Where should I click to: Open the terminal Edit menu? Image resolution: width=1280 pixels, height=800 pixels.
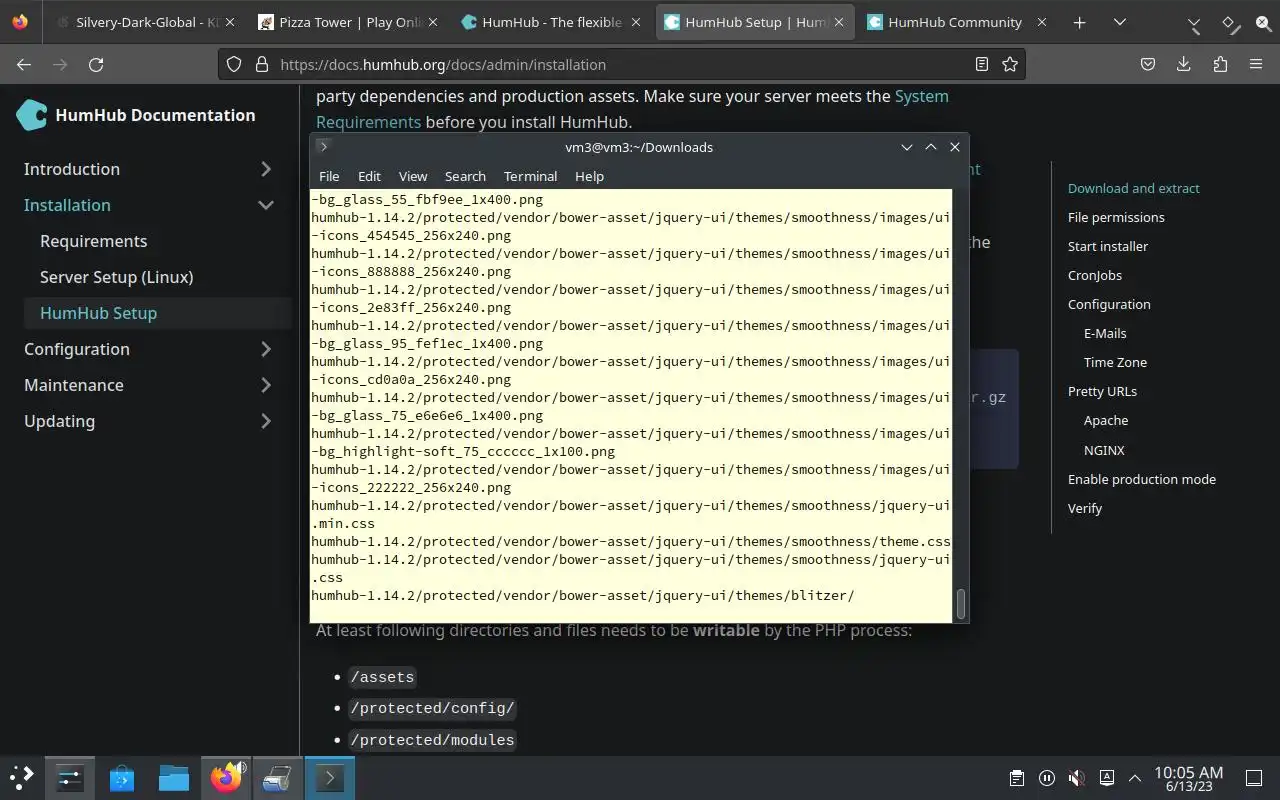click(x=369, y=176)
